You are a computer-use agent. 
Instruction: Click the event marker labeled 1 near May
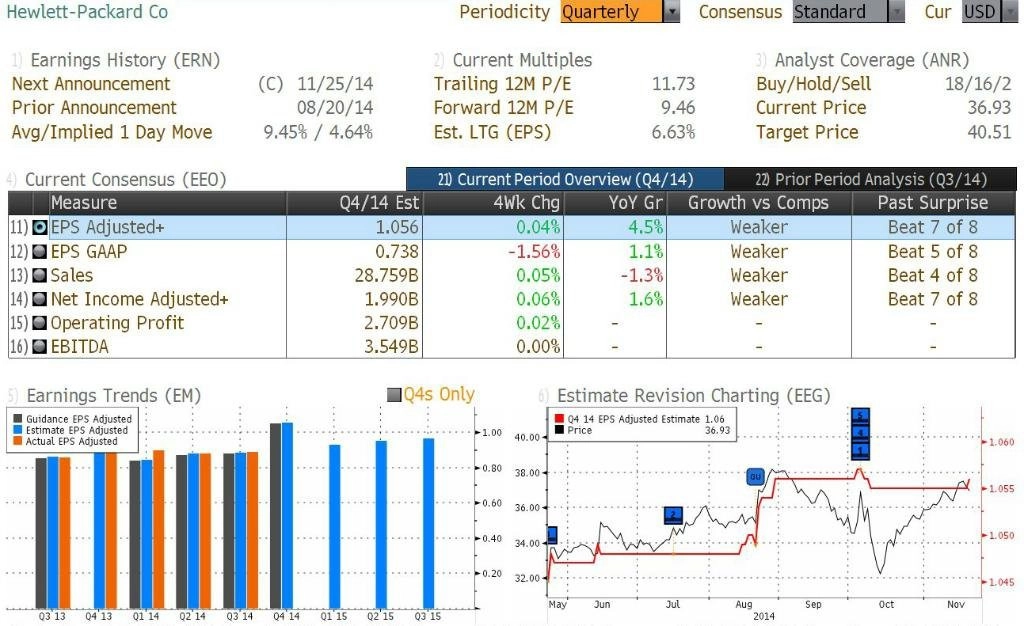(x=552, y=535)
